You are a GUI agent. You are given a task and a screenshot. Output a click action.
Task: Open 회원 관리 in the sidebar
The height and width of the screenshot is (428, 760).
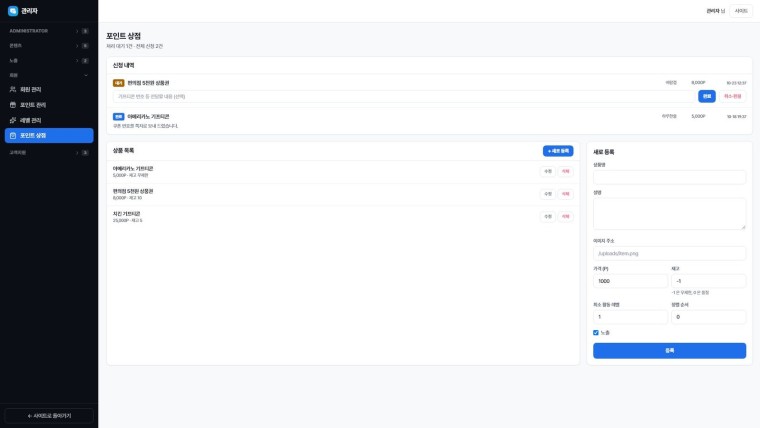[49, 90]
